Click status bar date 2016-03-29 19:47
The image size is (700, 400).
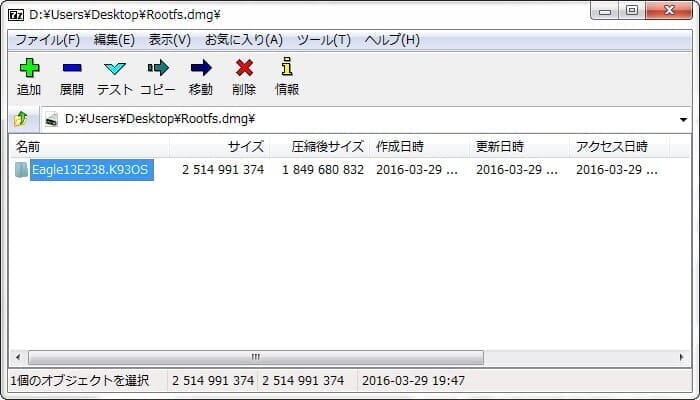click(x=413, y=381)
